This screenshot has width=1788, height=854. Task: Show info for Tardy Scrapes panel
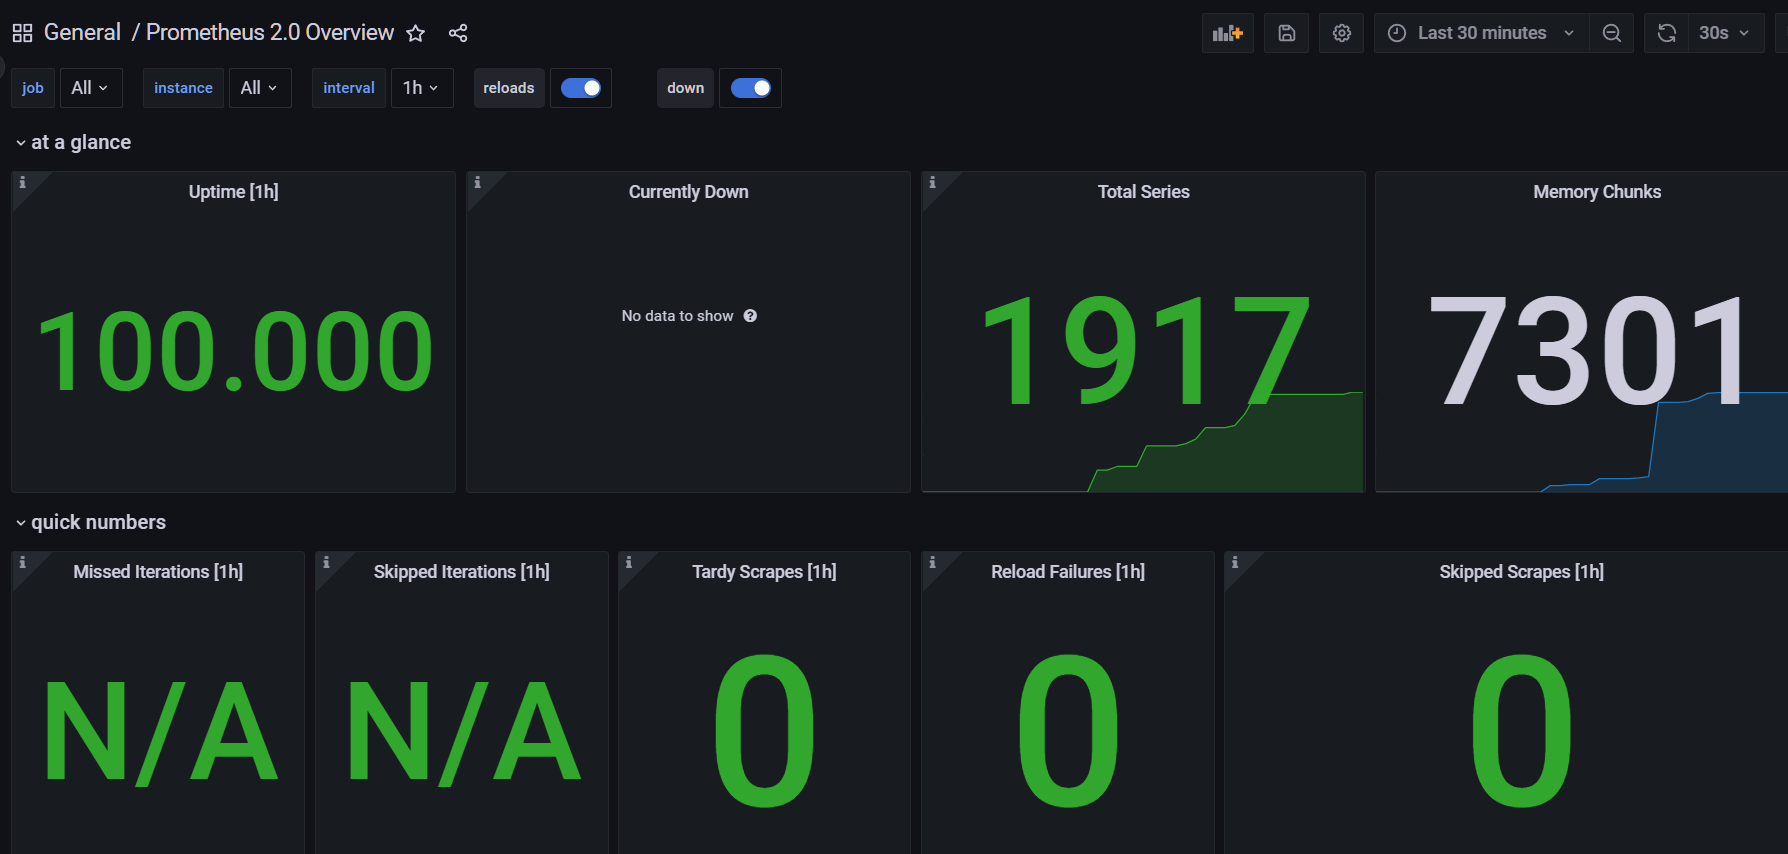coord(629,562)
